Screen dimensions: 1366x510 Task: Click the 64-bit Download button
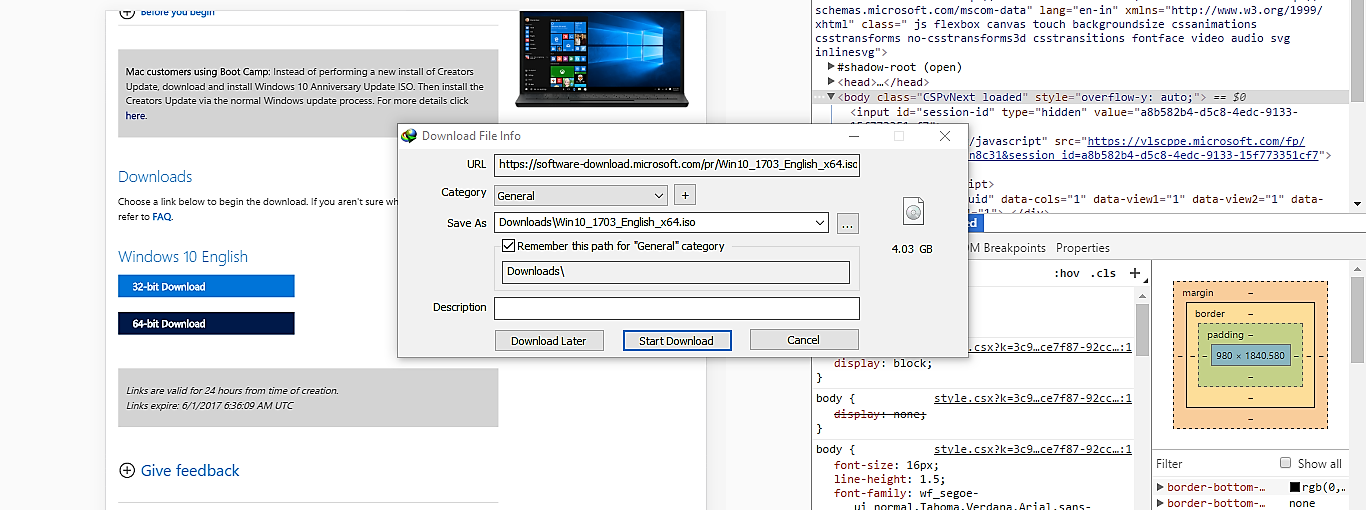(x=206, y=323)
